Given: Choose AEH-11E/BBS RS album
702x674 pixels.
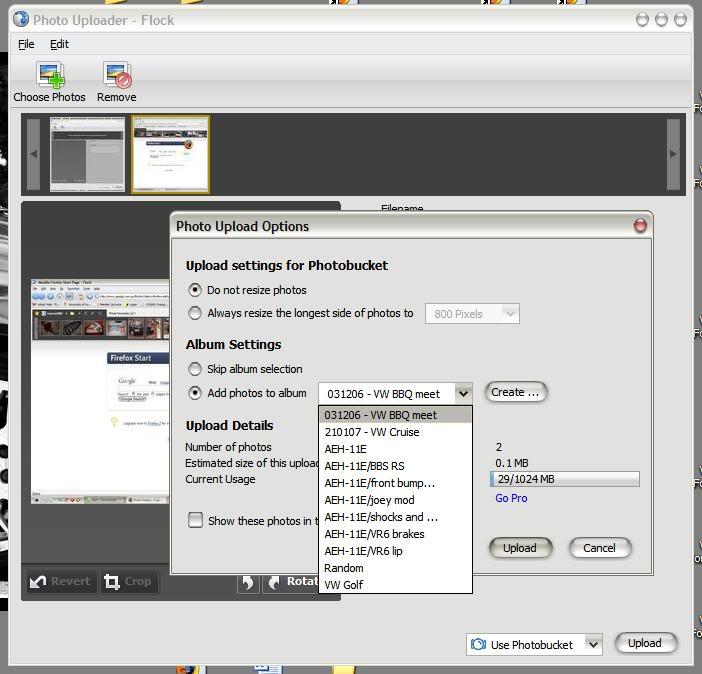Looking at the screenshot, I should 395,466.
